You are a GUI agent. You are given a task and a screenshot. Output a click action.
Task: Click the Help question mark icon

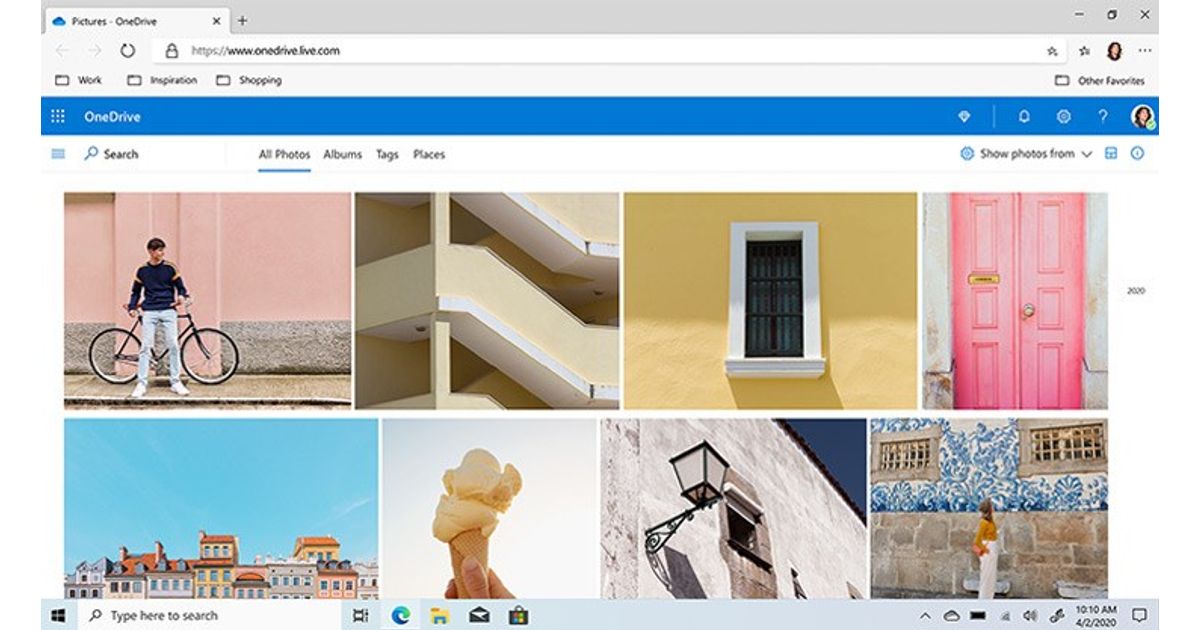[1102, 117]
